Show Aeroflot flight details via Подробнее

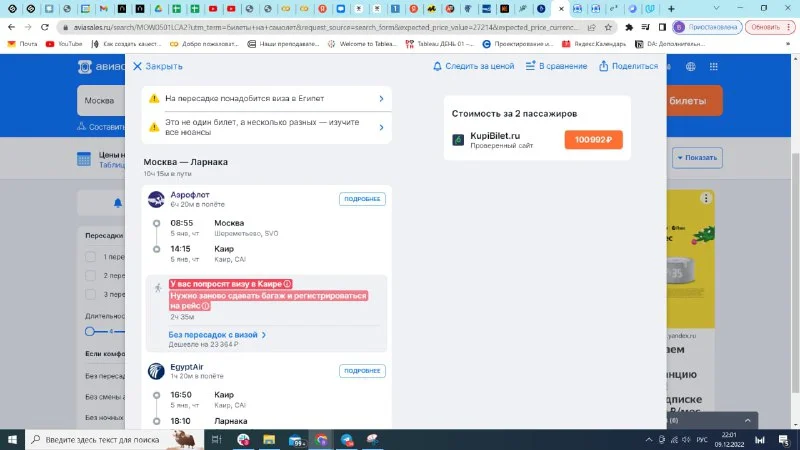pos(362,199)
